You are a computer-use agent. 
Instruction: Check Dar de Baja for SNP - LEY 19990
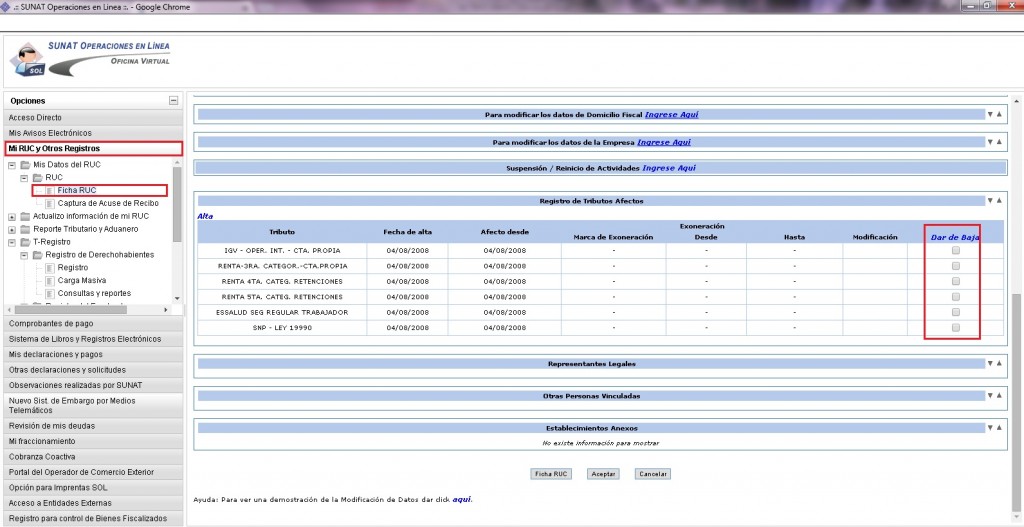click(955, 328)
